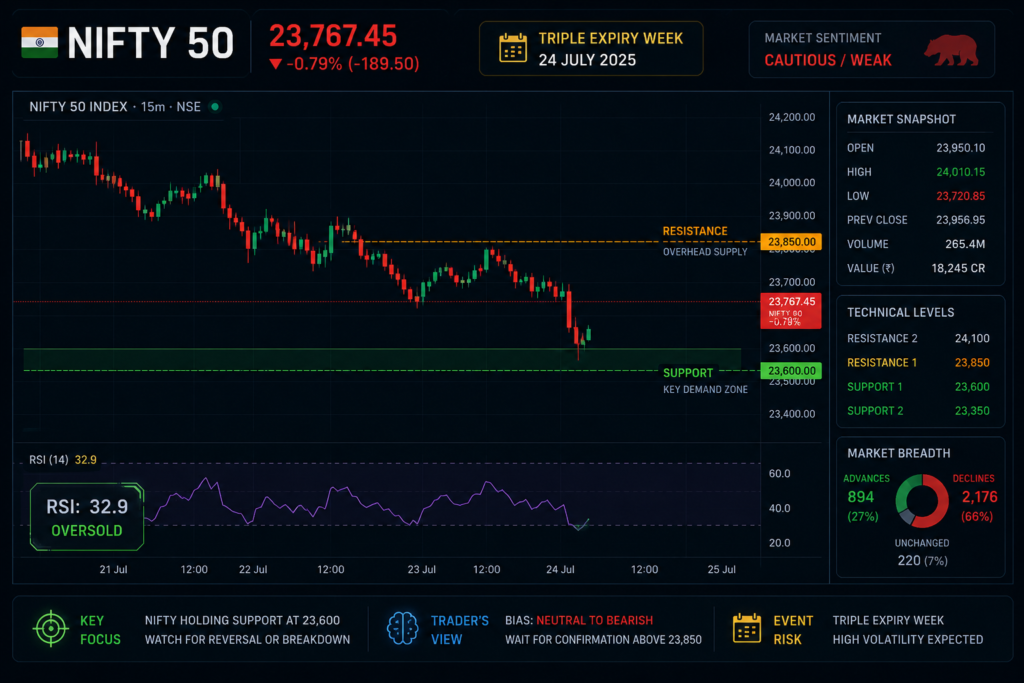1024x683 pixels.
Task: Click the 23 Jul date on time axis
Action: 421,569
